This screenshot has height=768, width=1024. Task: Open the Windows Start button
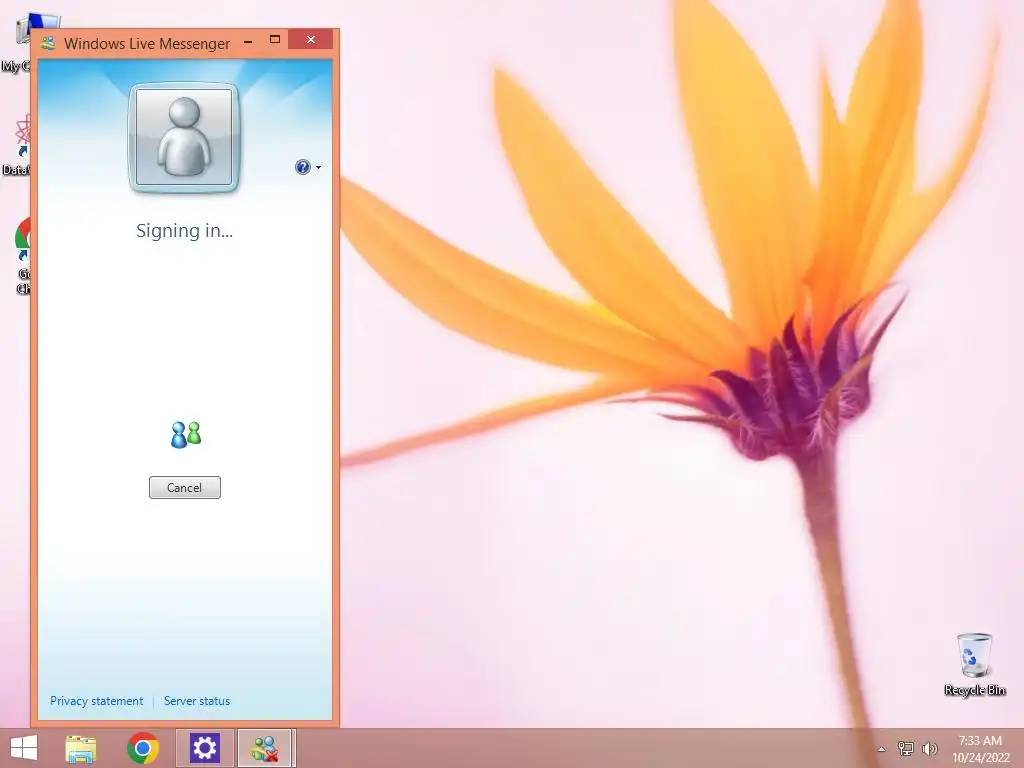point(24,748)
